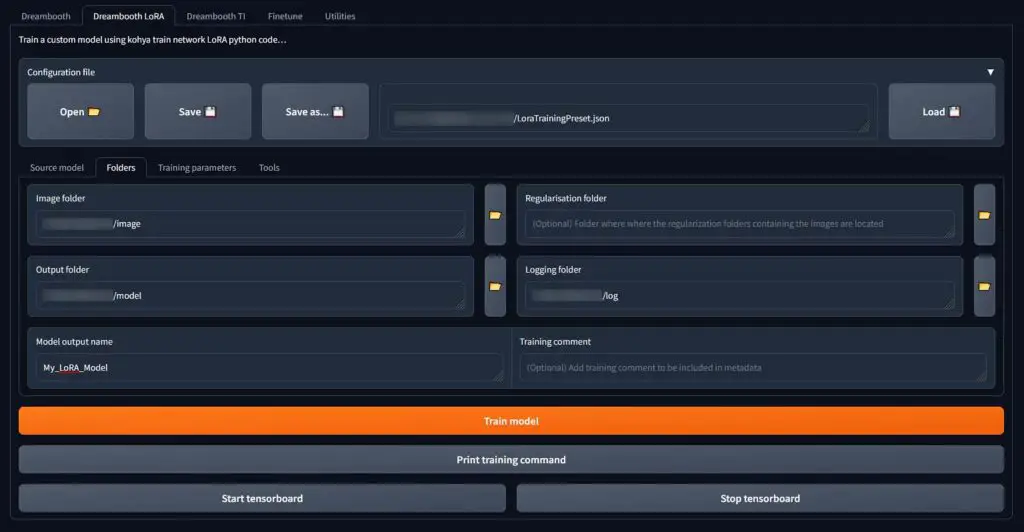Save the current configuration
Image resolution: width=1024 pixels, height=532 pixels.
pos(198,112)
